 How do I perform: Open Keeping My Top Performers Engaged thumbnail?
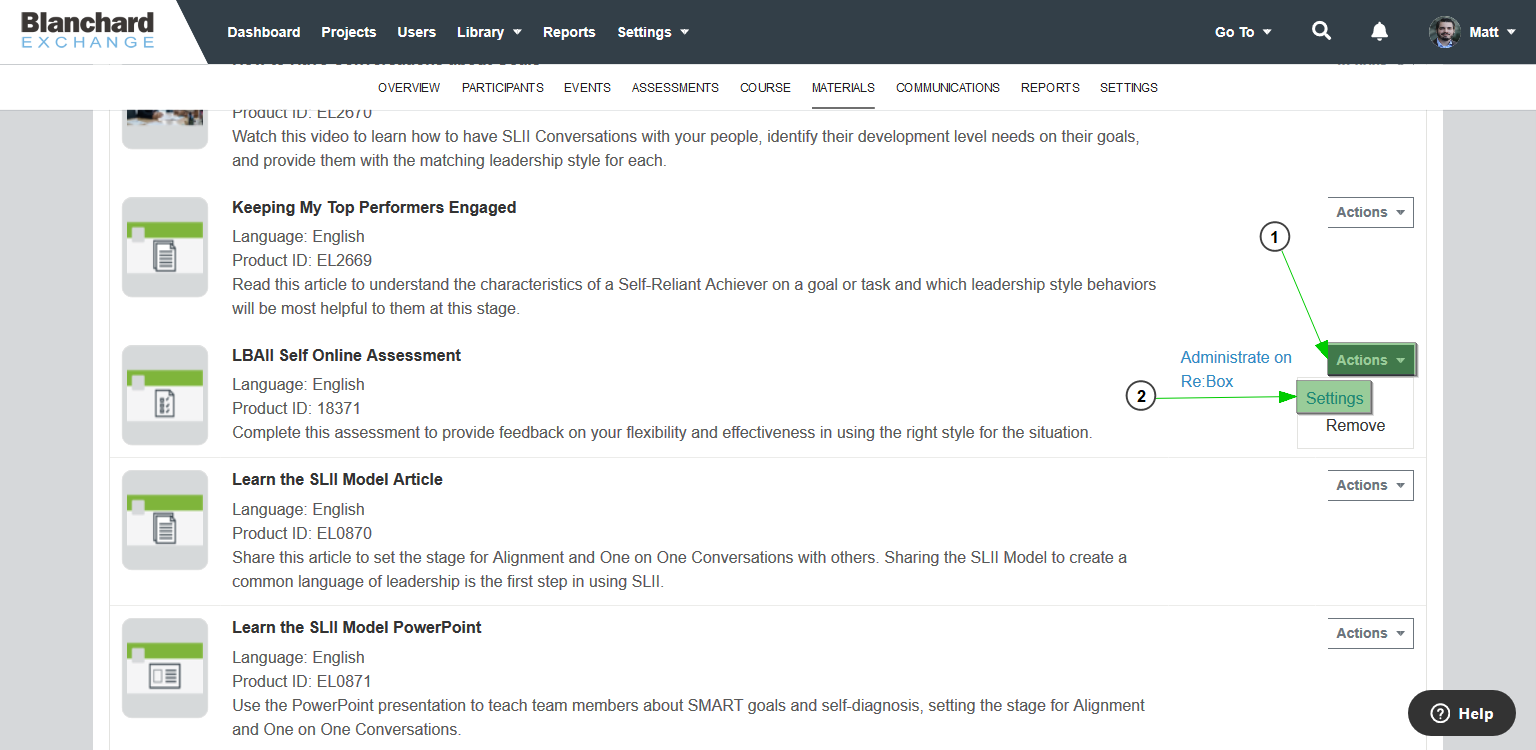coord(165,247)
